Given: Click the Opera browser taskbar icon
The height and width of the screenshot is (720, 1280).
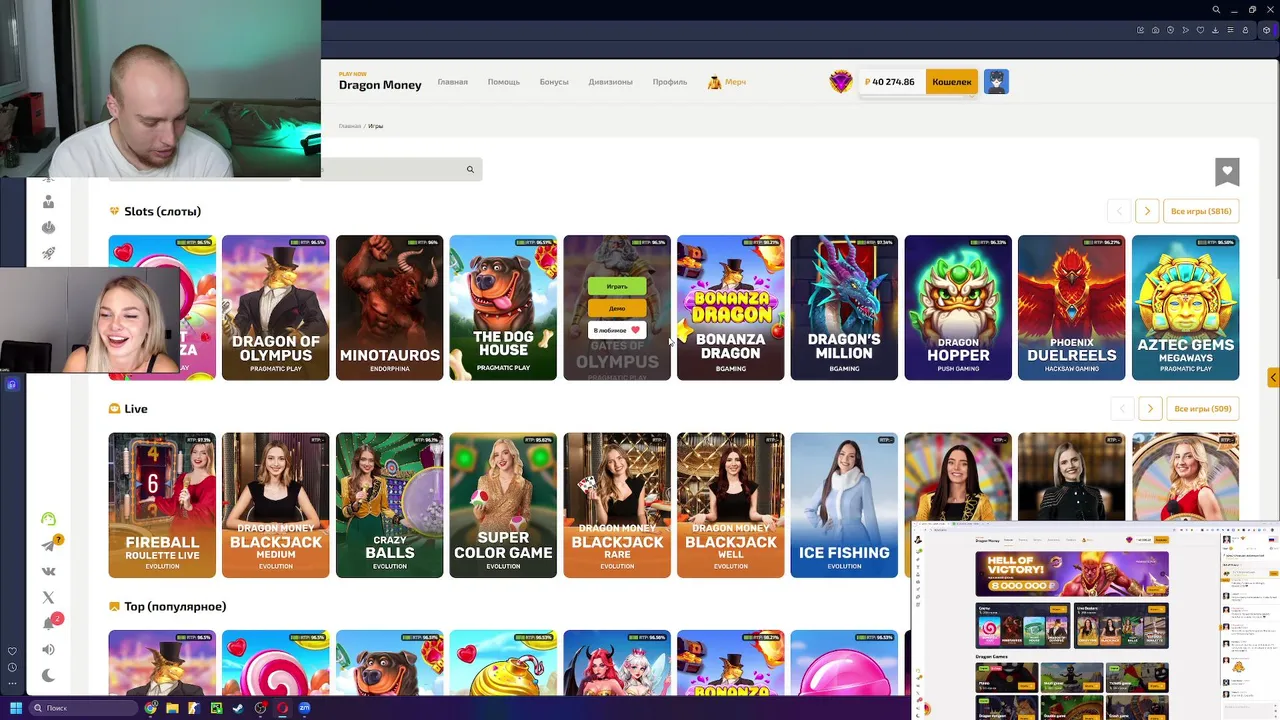Looking at the screenshot, I should 283,708.
